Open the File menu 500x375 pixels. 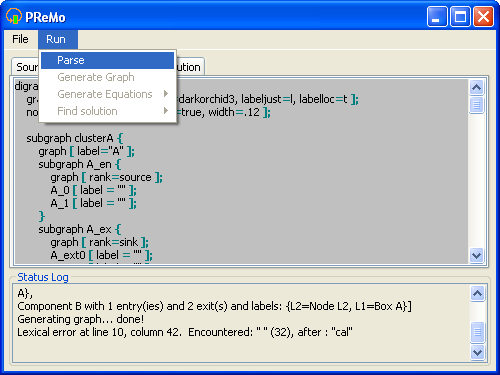[20, 39]
